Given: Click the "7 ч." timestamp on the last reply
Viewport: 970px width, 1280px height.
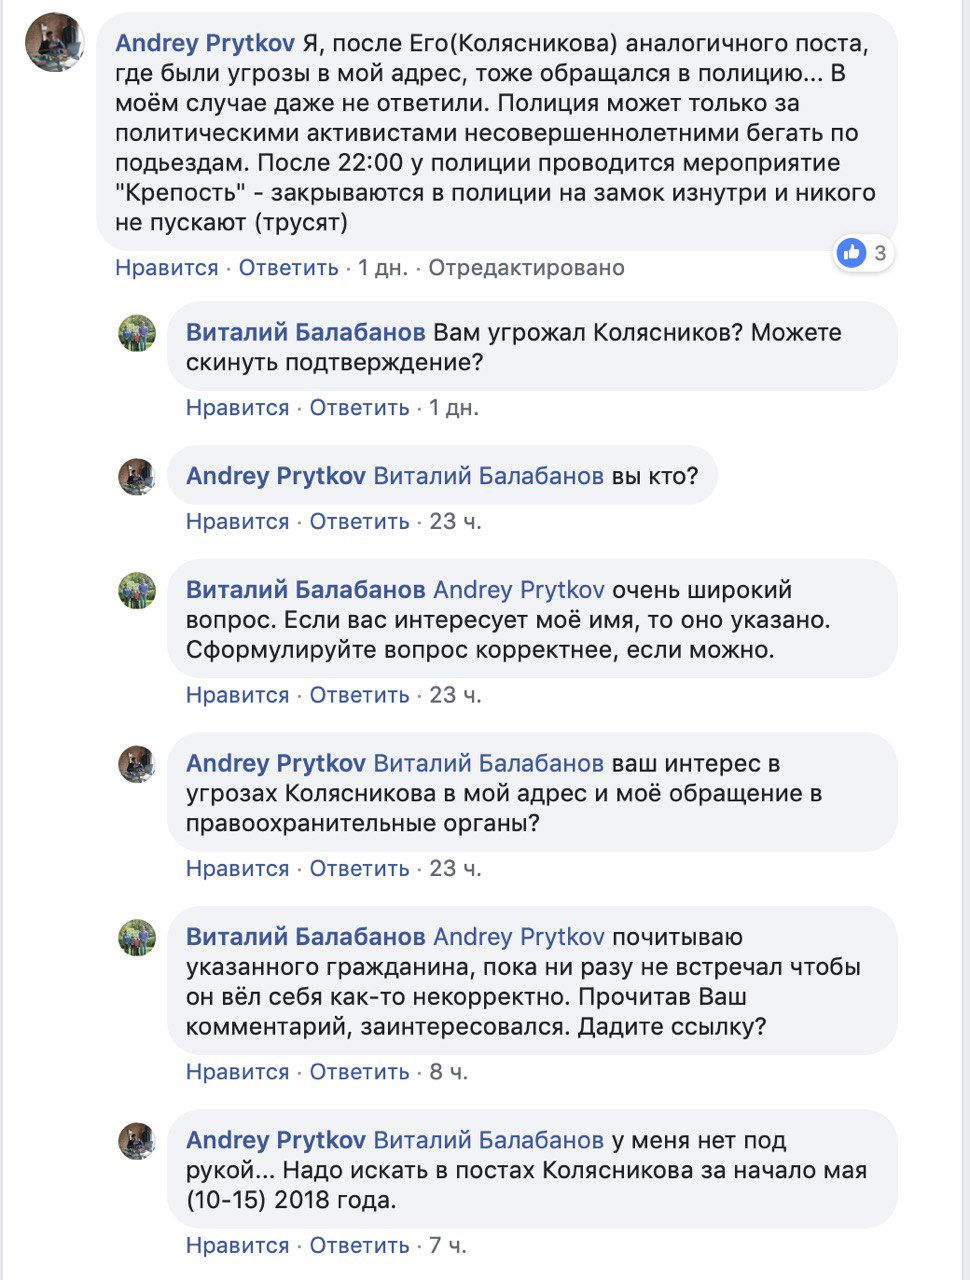Looking at the screenshot, I should click(448, 1246).
